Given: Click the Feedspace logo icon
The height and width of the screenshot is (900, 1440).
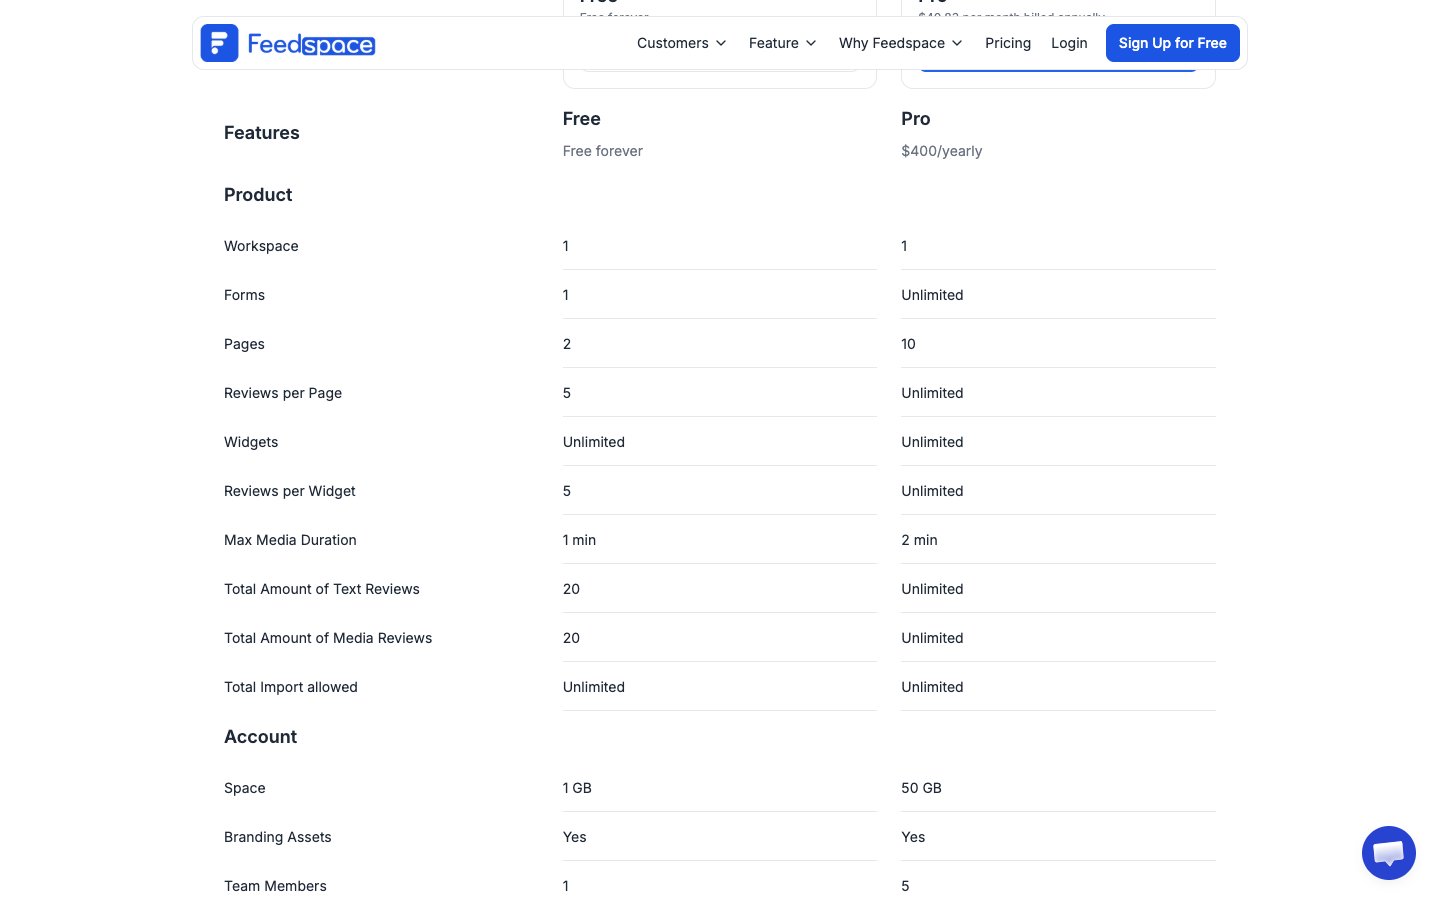Looking at the screenshot, I should click(x=219, y=43).
